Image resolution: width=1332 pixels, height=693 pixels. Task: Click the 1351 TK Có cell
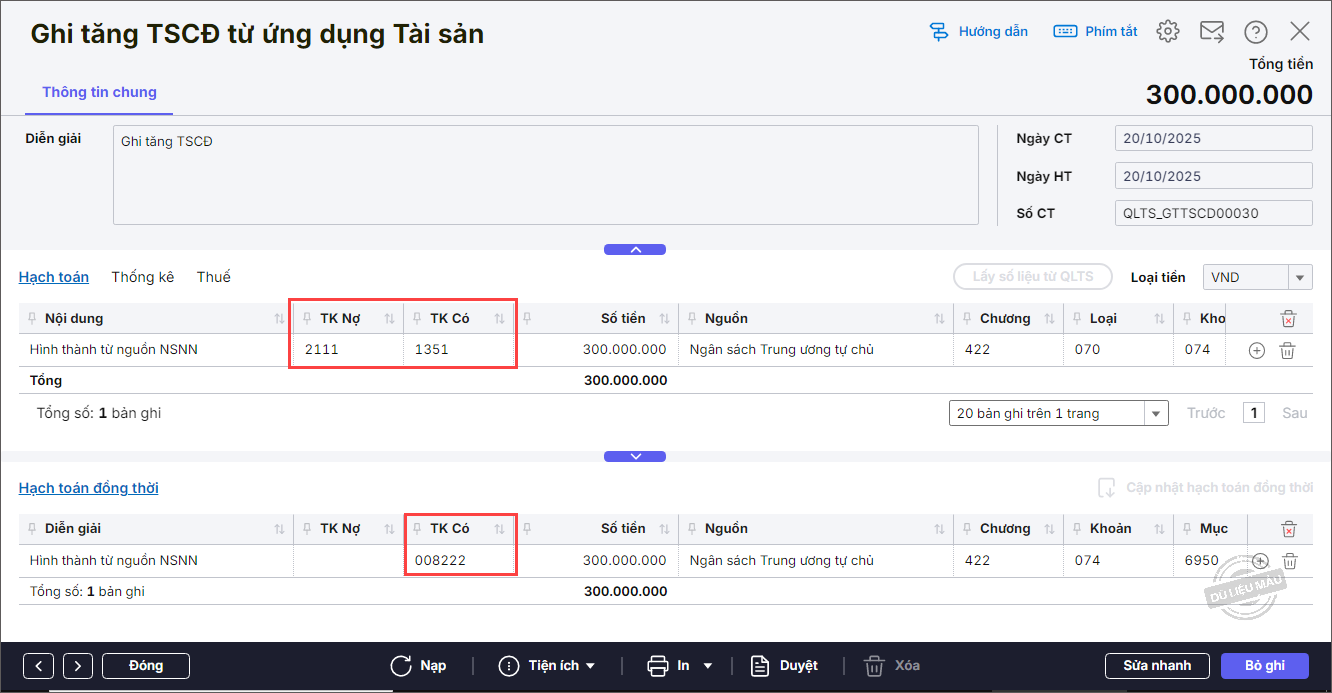coord(459,350)
